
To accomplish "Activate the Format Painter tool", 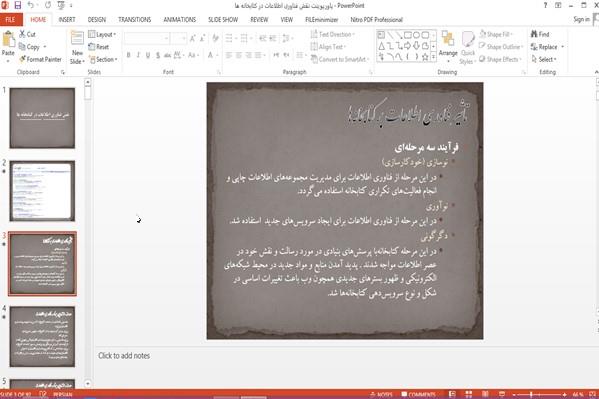I will click(x=40, y=59).
